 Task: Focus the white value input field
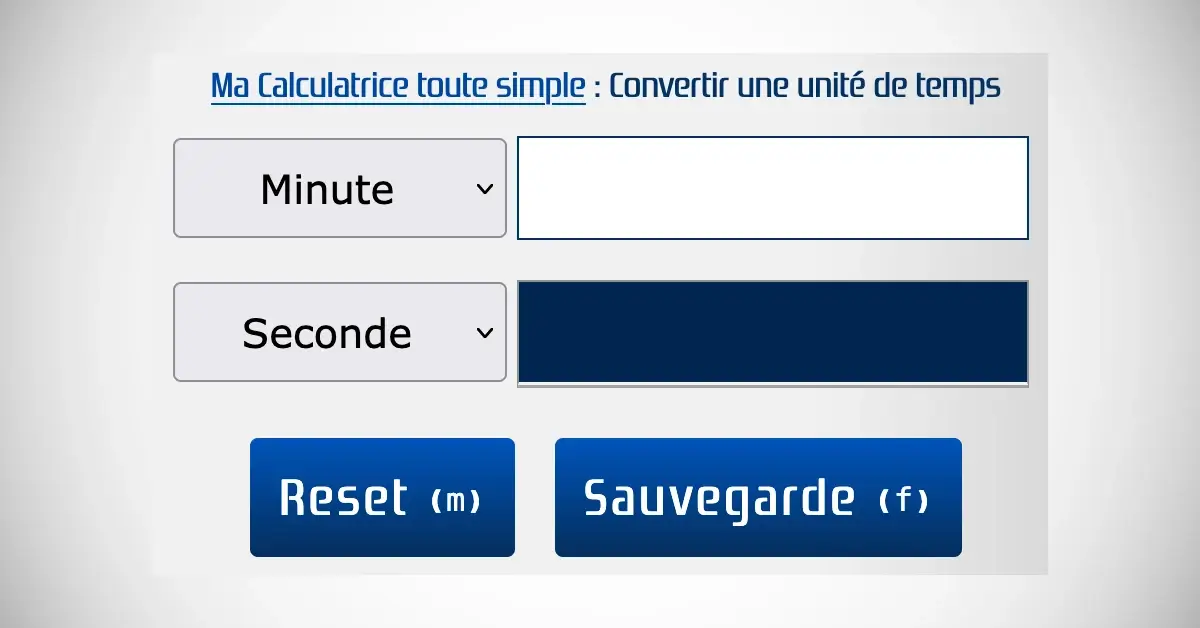click(x=772, y=189)
